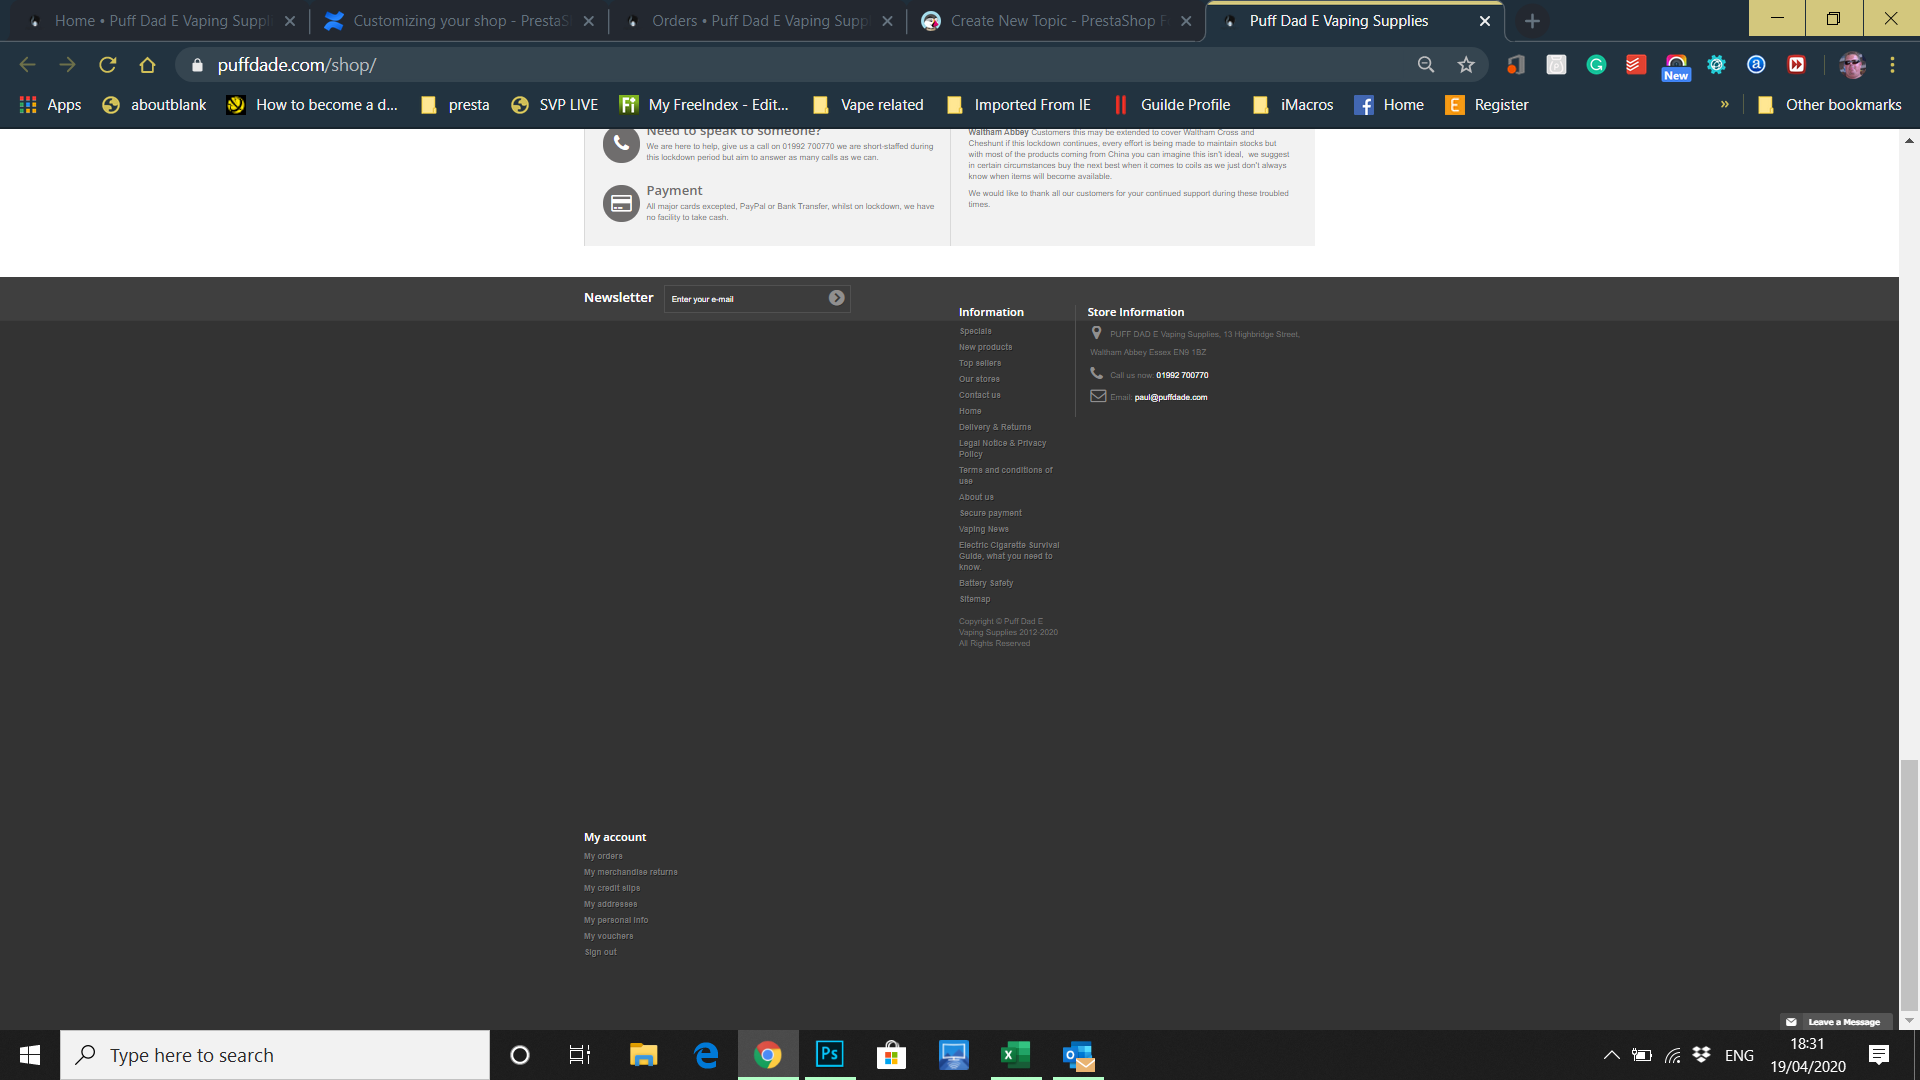Viewport: 1920px width, 1080px height.
Task: Click the home button in toolbar
Action: 147,65
